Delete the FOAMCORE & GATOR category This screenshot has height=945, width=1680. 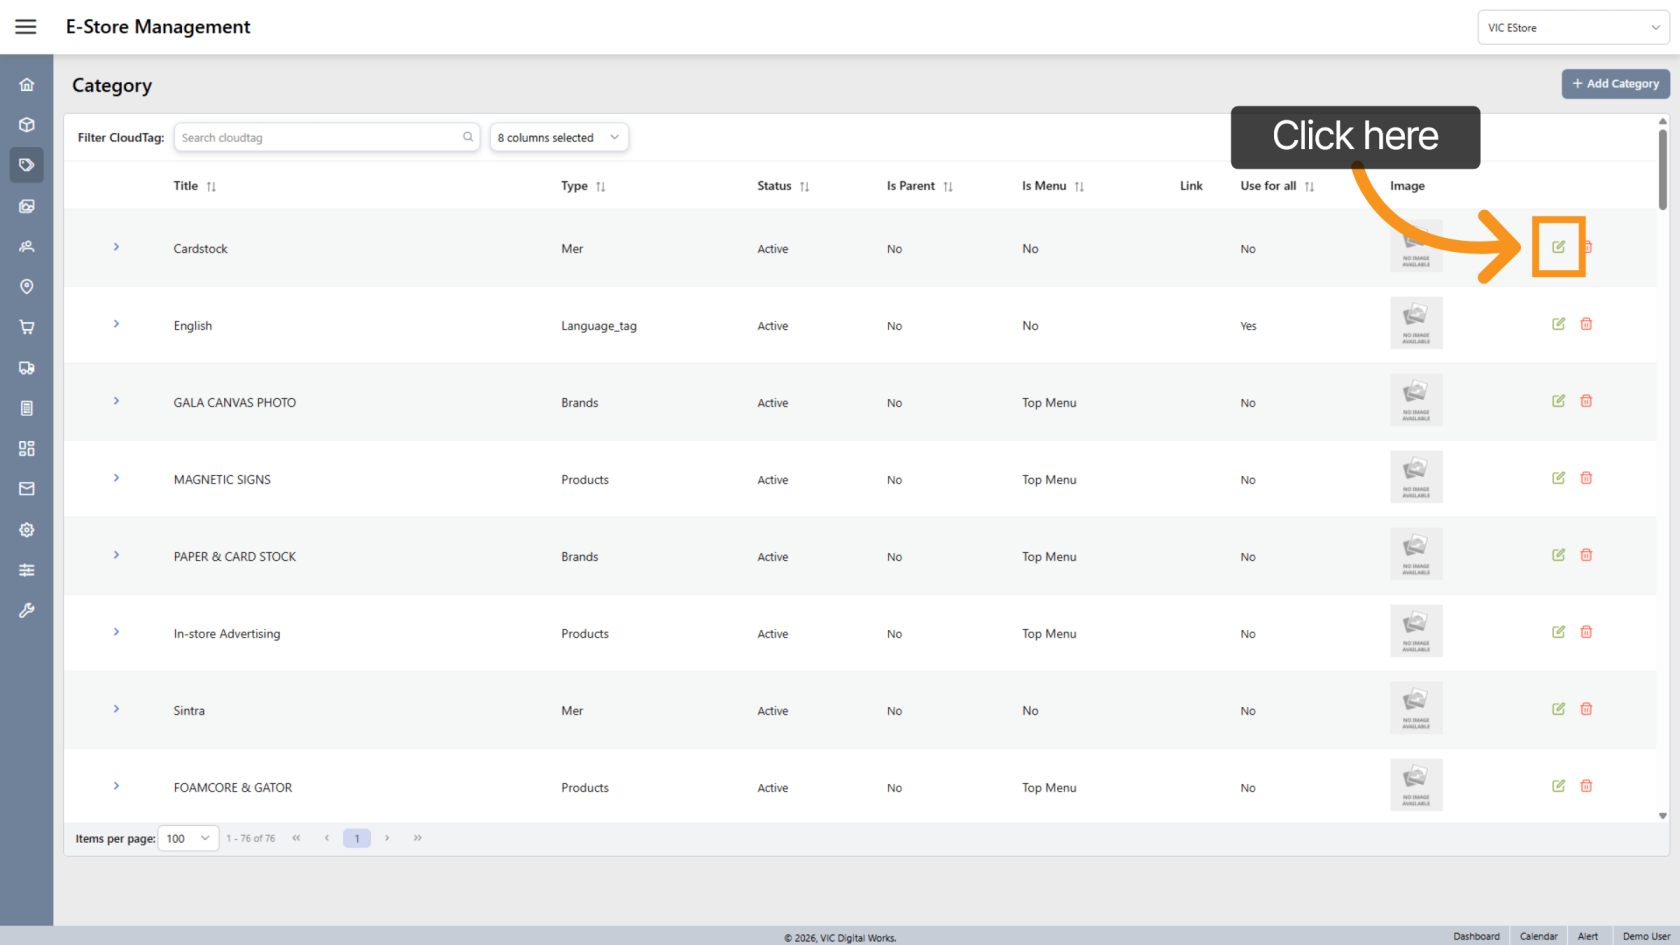pyautogui.click(x=1586, y=786)
